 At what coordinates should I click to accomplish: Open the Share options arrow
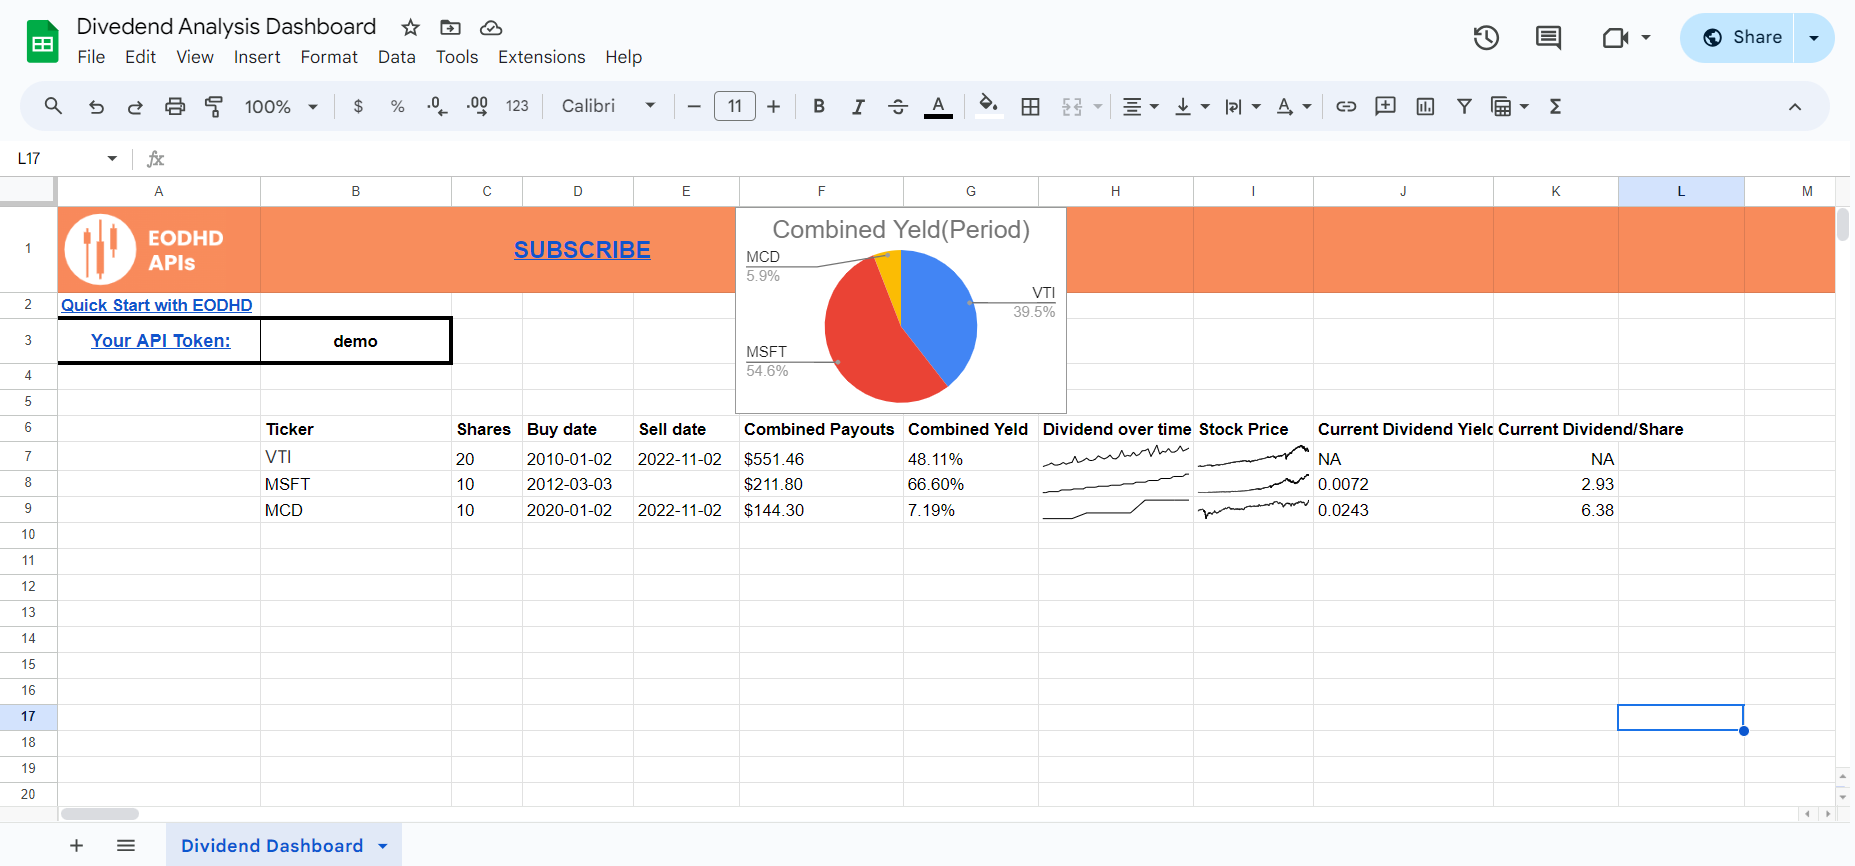[x=1814, y=38]
